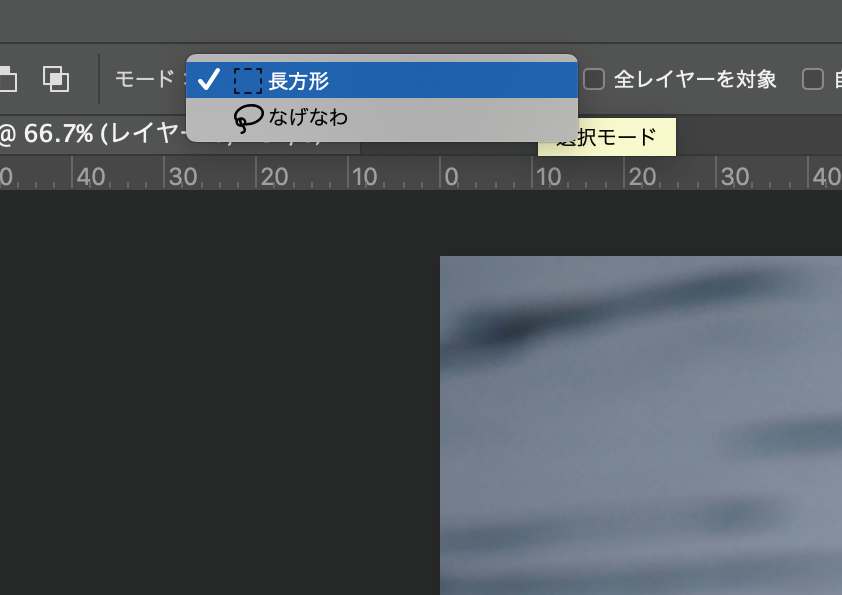
Task: Click the ruler's 30 mark left of zero
Action: (183, 176)
